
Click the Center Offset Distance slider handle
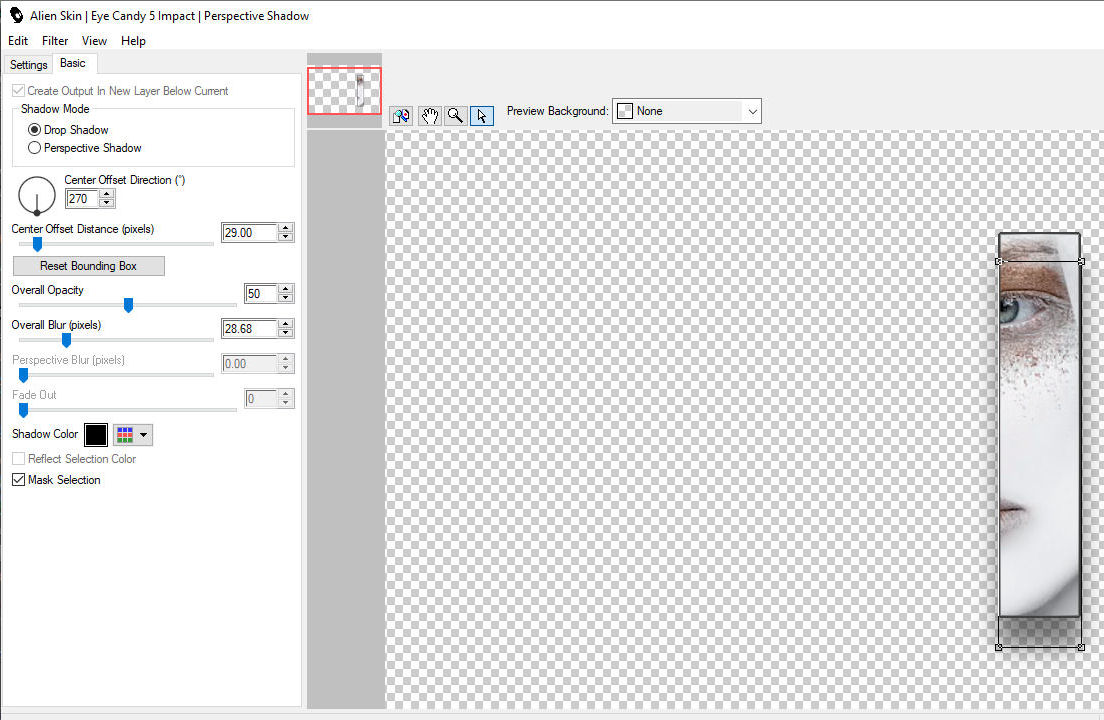[x=37, y=244]
